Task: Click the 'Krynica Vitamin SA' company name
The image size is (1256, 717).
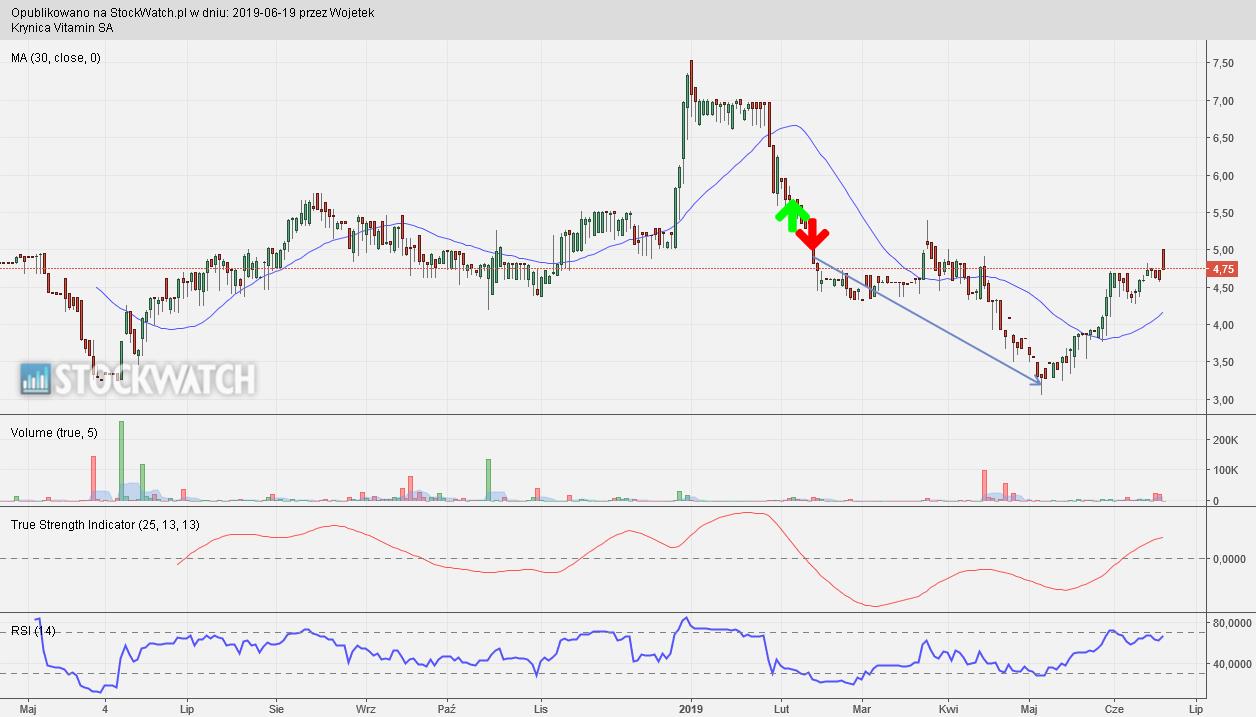Action: tap(63, 28)
